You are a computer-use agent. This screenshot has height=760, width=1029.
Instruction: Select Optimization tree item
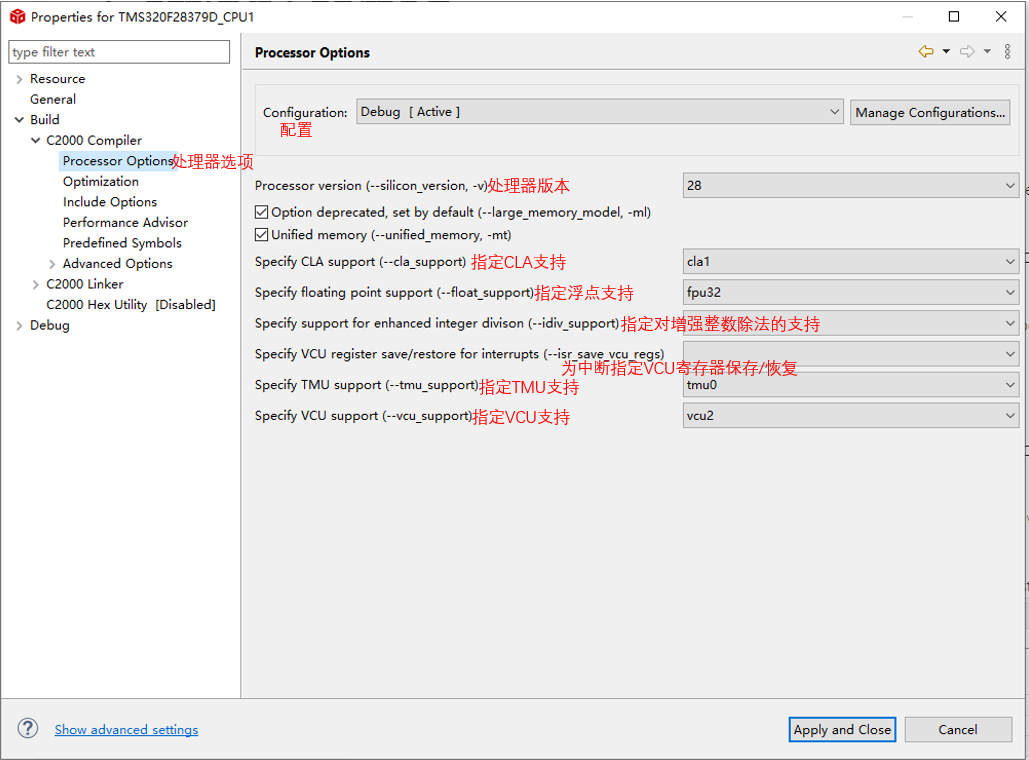point(100,181)
